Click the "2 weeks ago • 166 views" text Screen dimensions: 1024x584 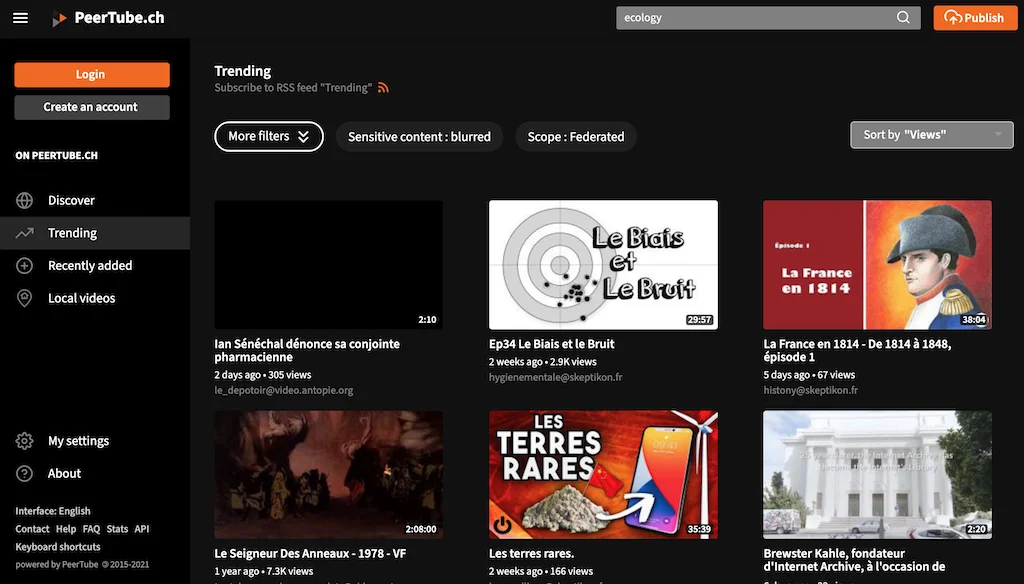541,572
